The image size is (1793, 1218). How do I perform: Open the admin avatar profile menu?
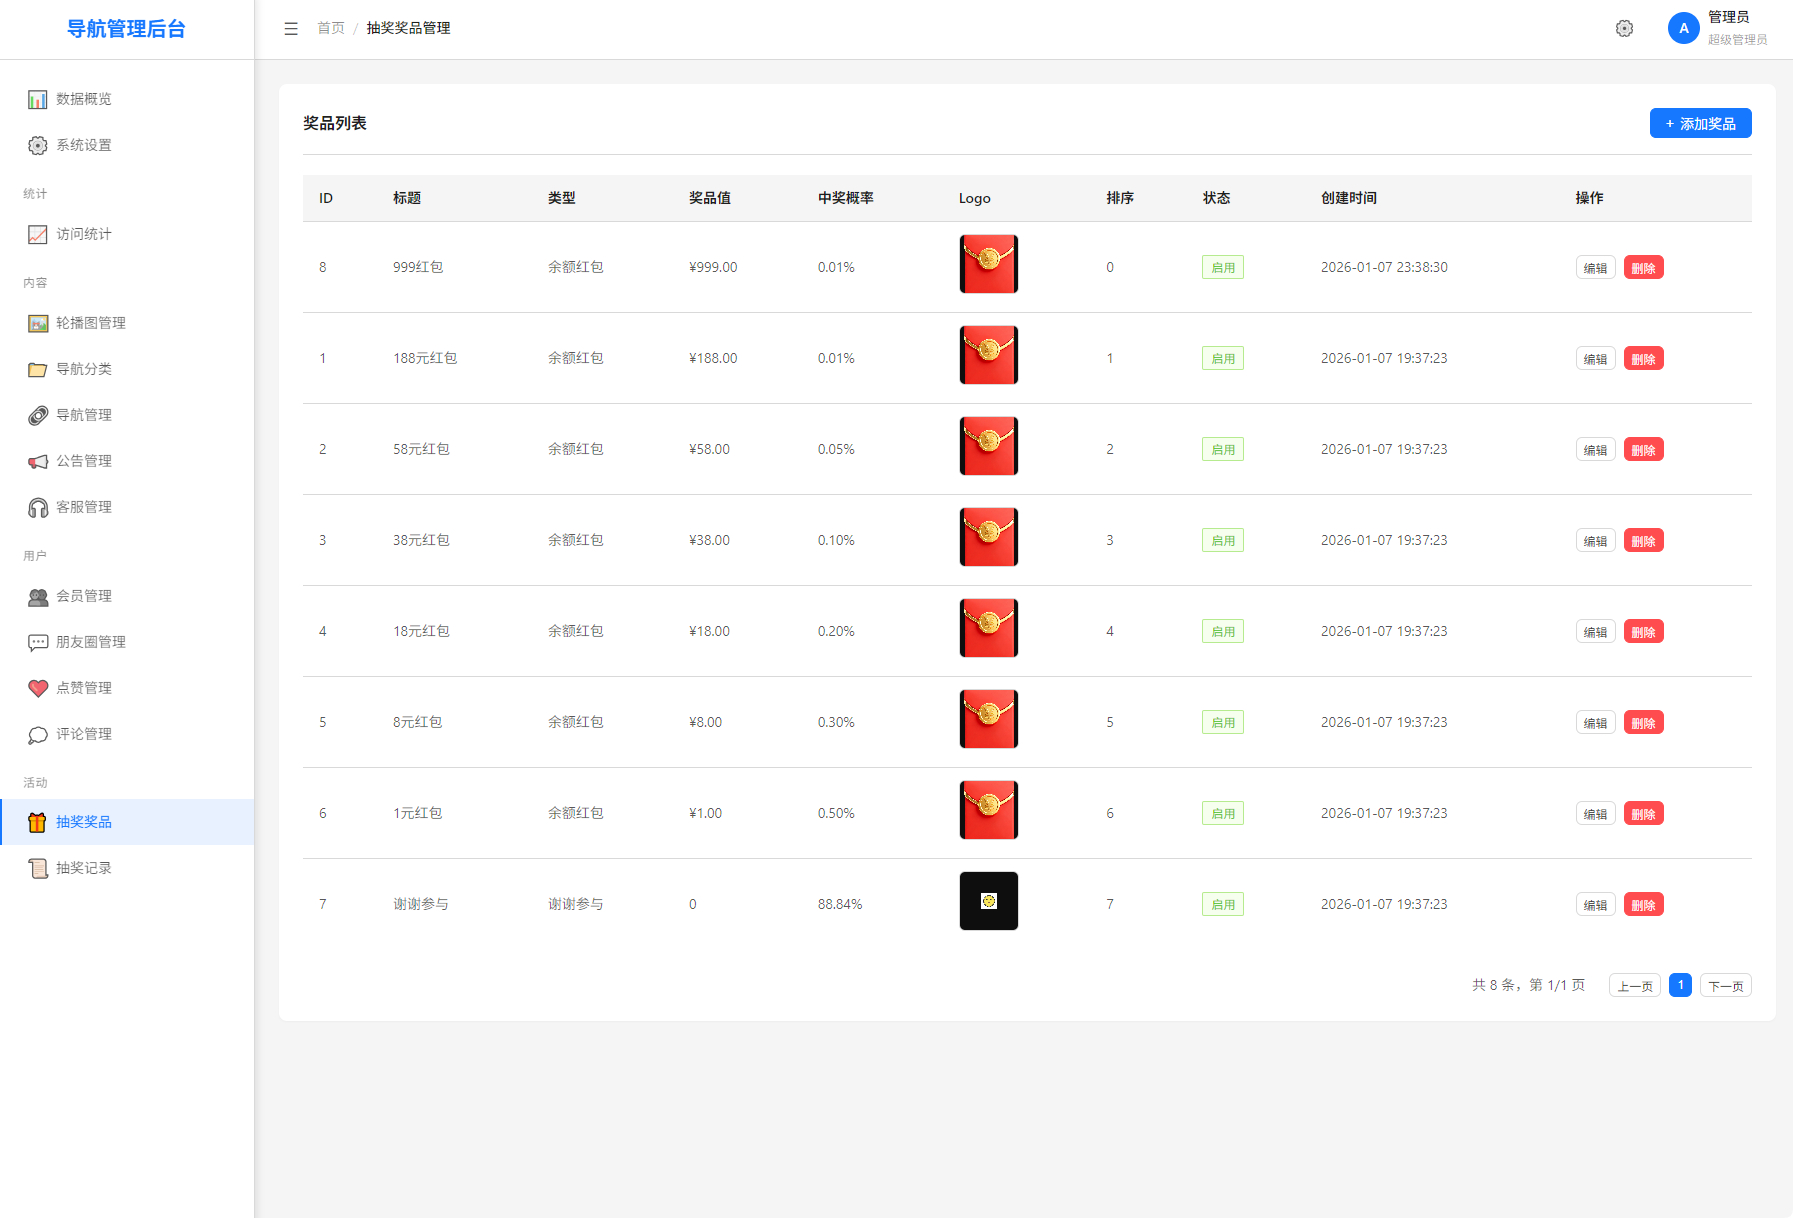pyautogui.click(x=1683, y=28)
